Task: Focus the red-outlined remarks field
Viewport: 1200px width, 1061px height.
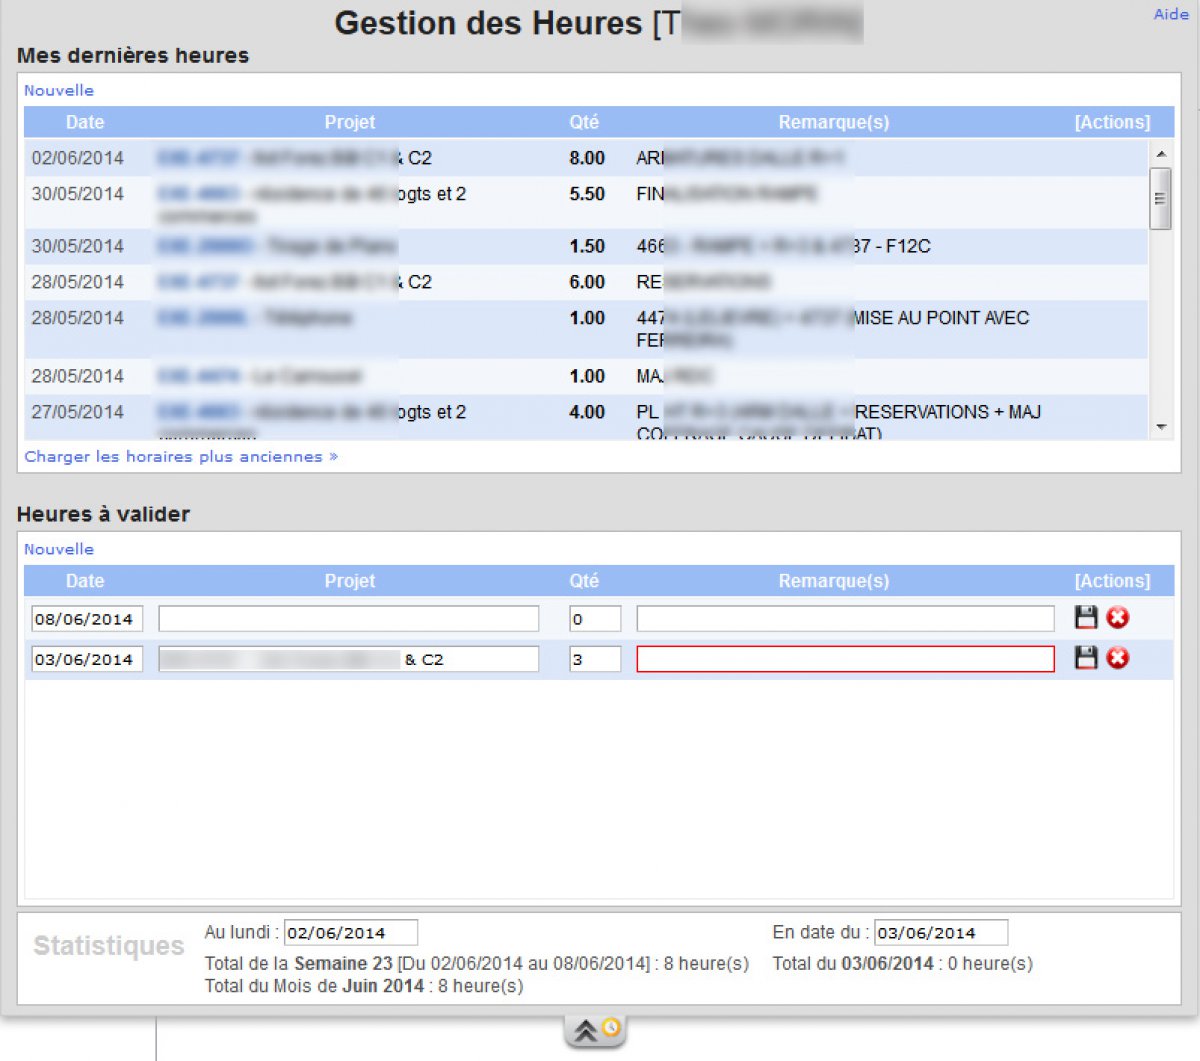Action: (x=845, y=659)
